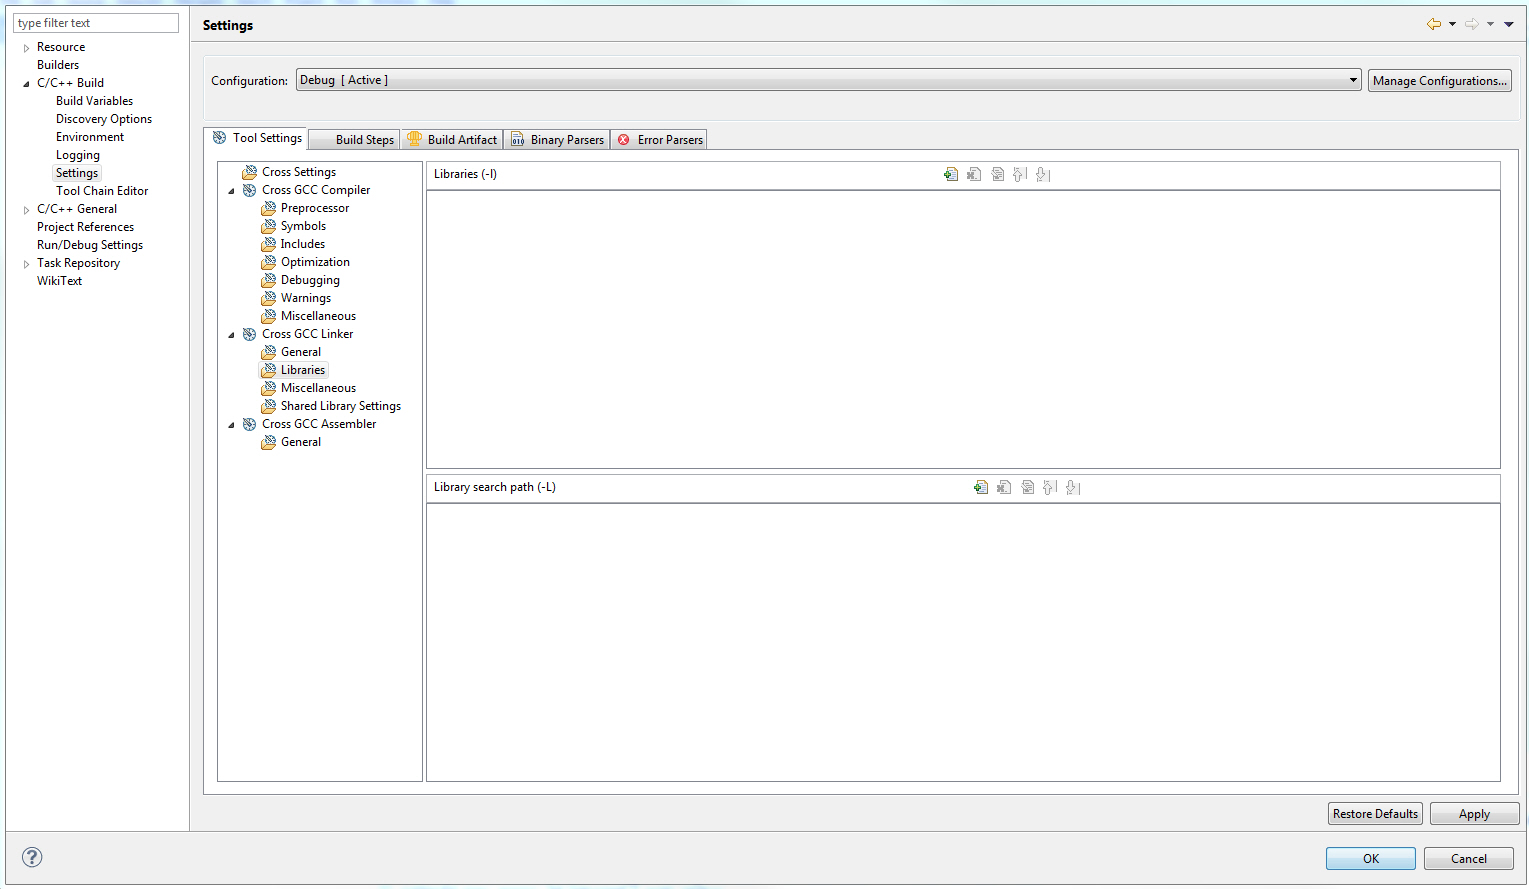Screen dimensions: 1529x889
Task: Open forward history dropdown arrow
Action: pos(1490,24)
